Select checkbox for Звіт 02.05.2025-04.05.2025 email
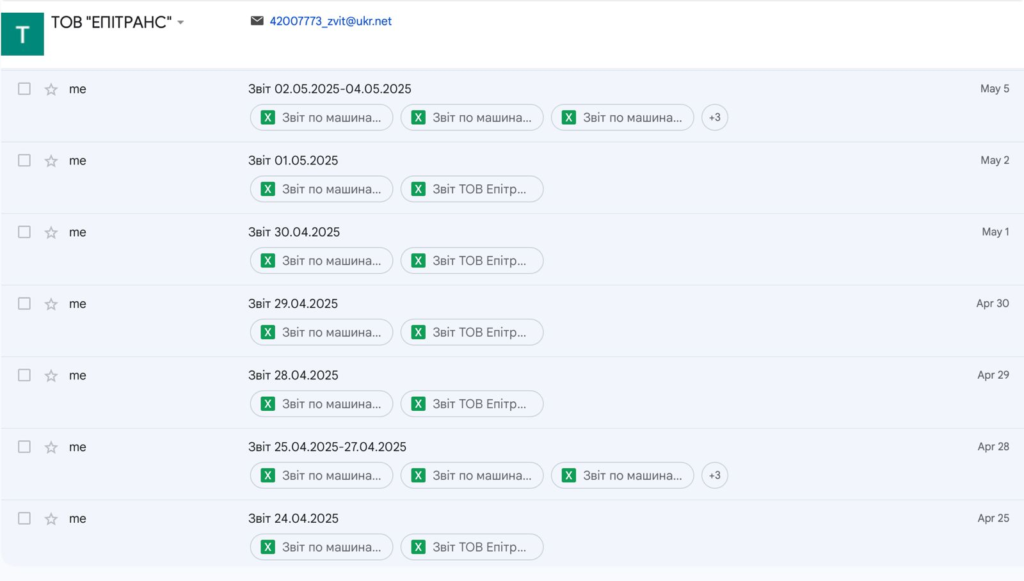Screen dimensions: 1024x581 [x=25, y=89]
